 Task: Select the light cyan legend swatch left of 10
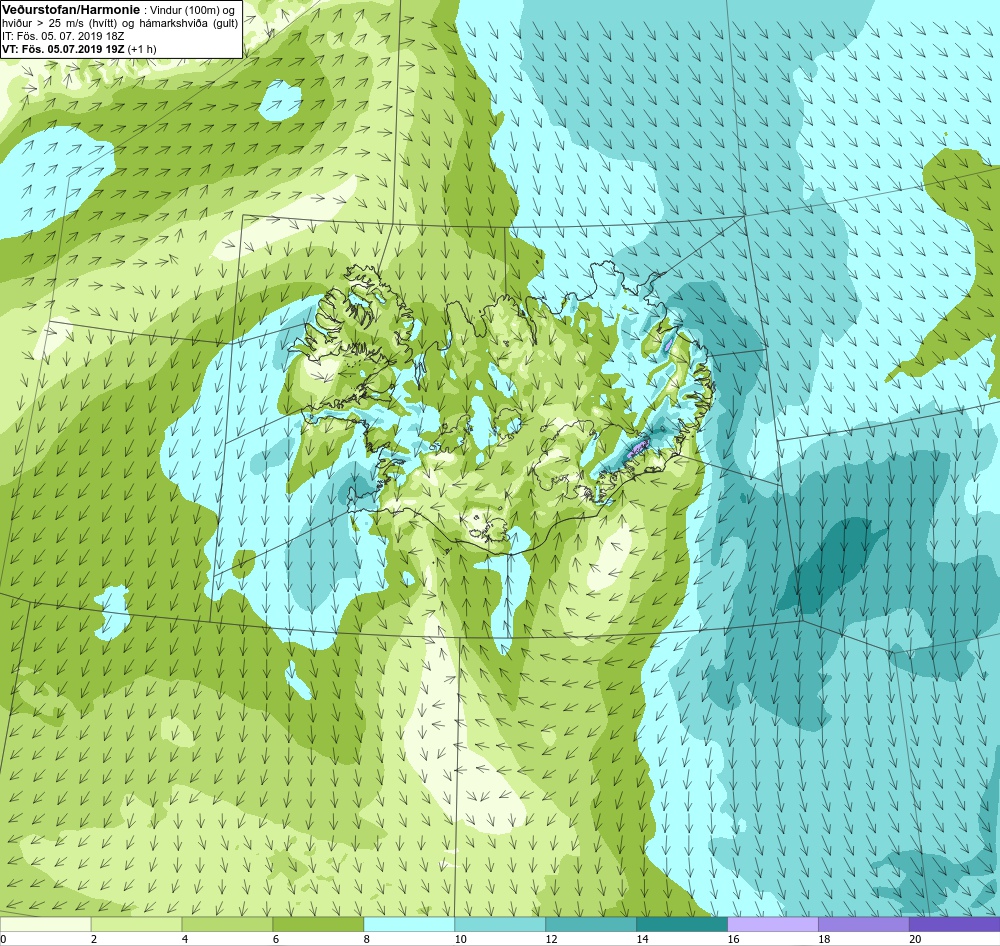click(409, 924)
